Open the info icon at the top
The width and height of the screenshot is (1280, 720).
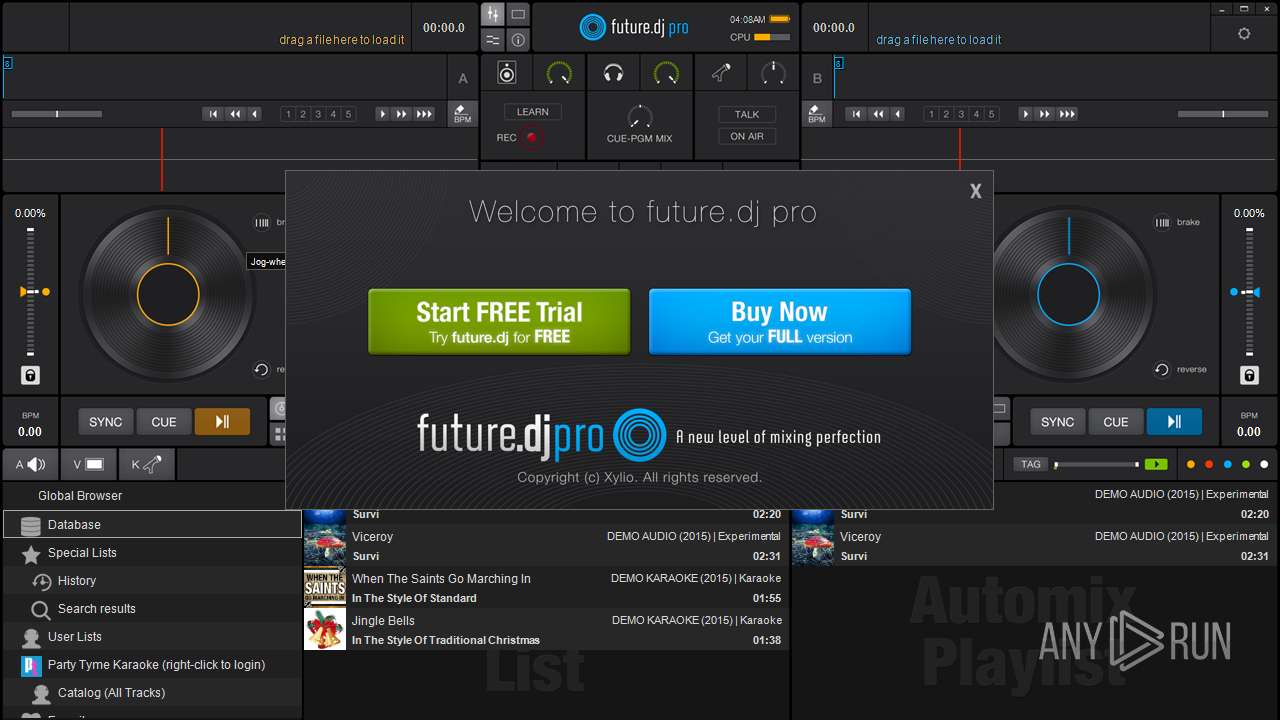tap(518, 40)
